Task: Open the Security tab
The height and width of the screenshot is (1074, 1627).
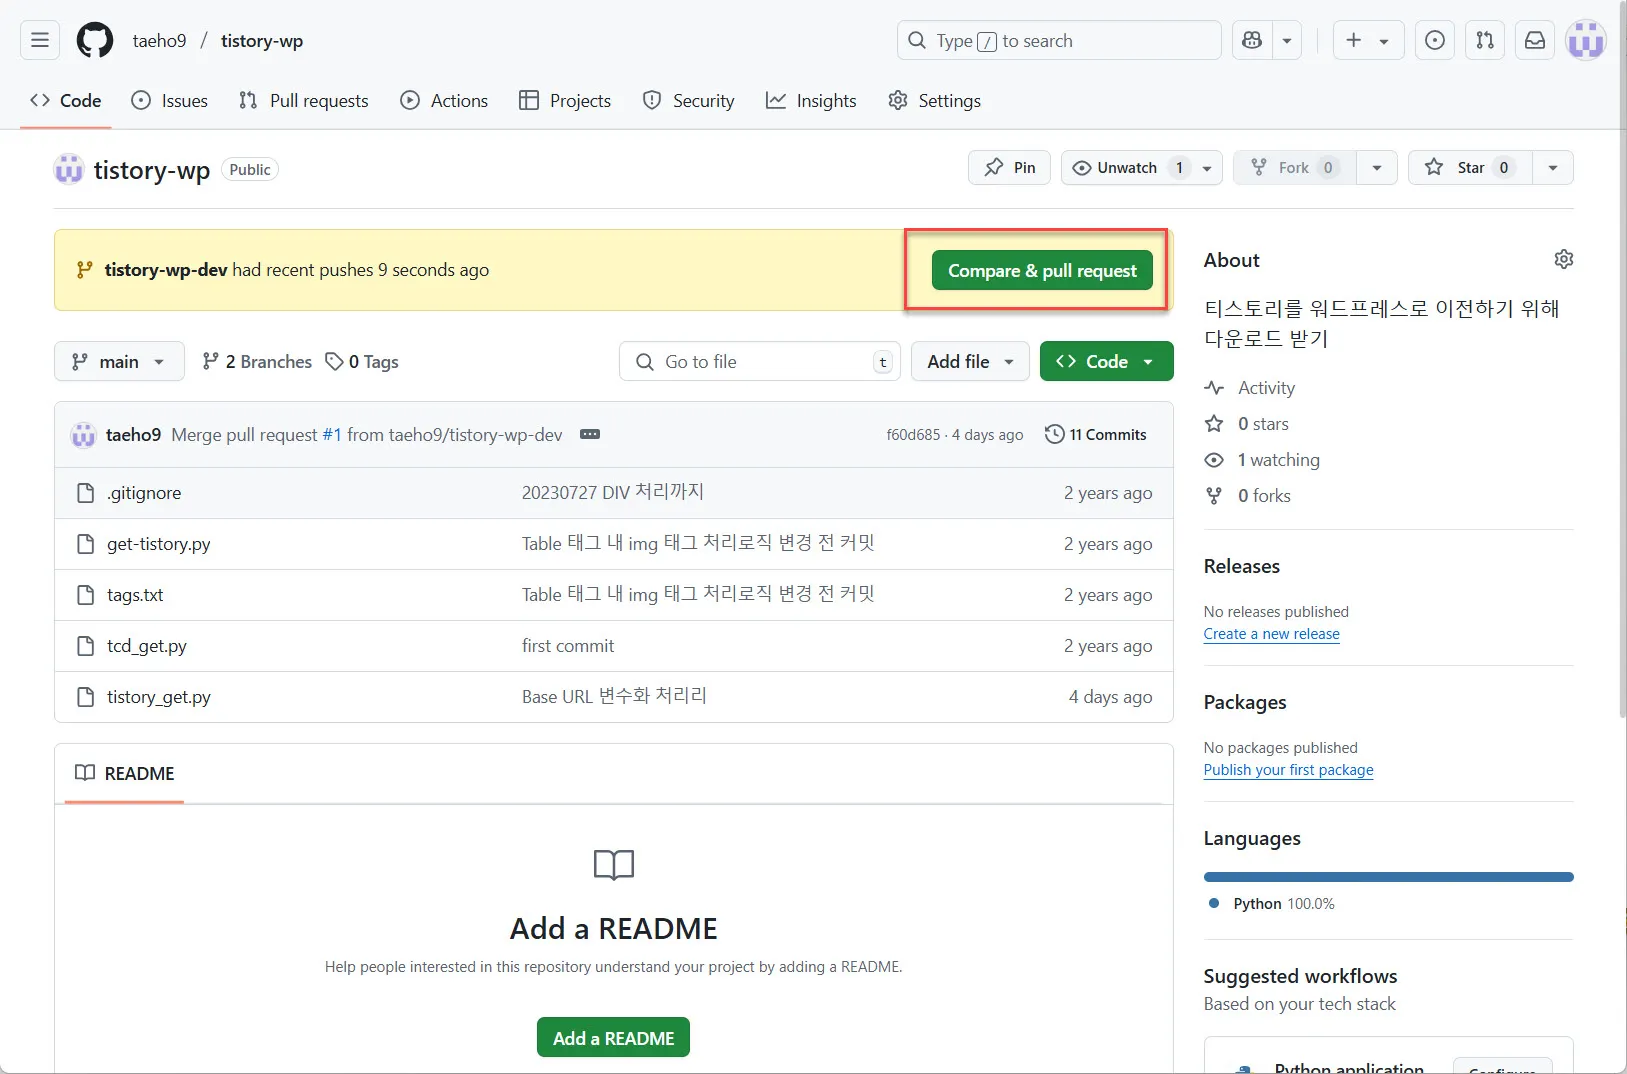Action: pyautogui.click(x=689, y=100)
